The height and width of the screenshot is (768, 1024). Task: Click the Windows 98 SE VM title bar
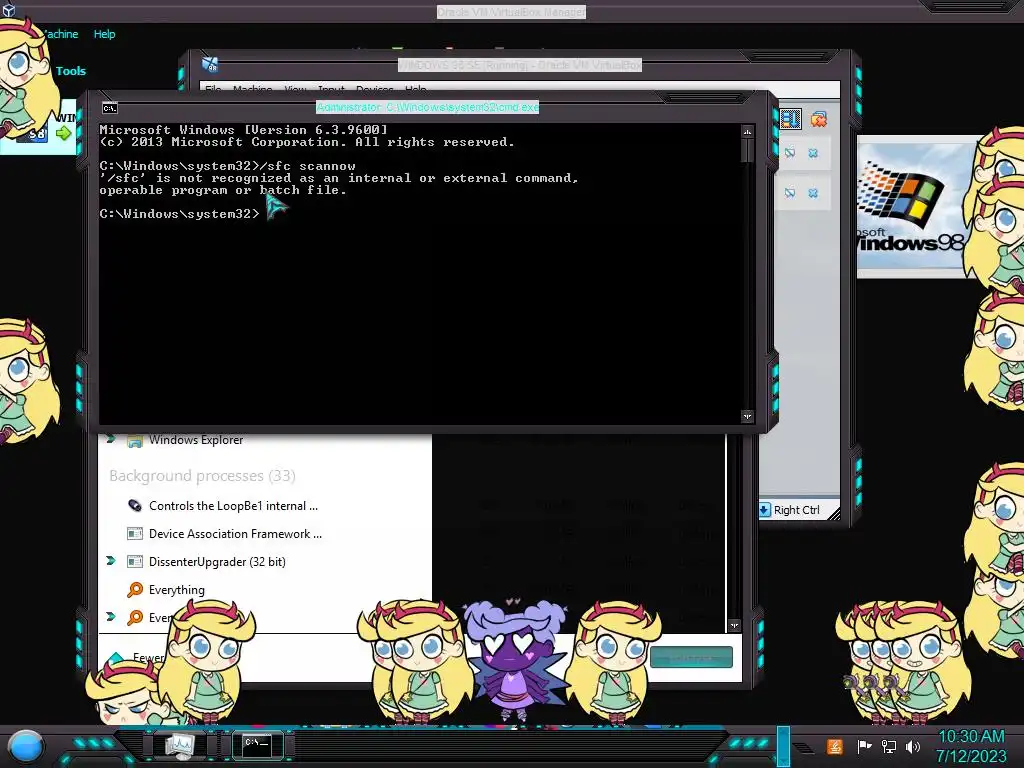tap(520, 65)
